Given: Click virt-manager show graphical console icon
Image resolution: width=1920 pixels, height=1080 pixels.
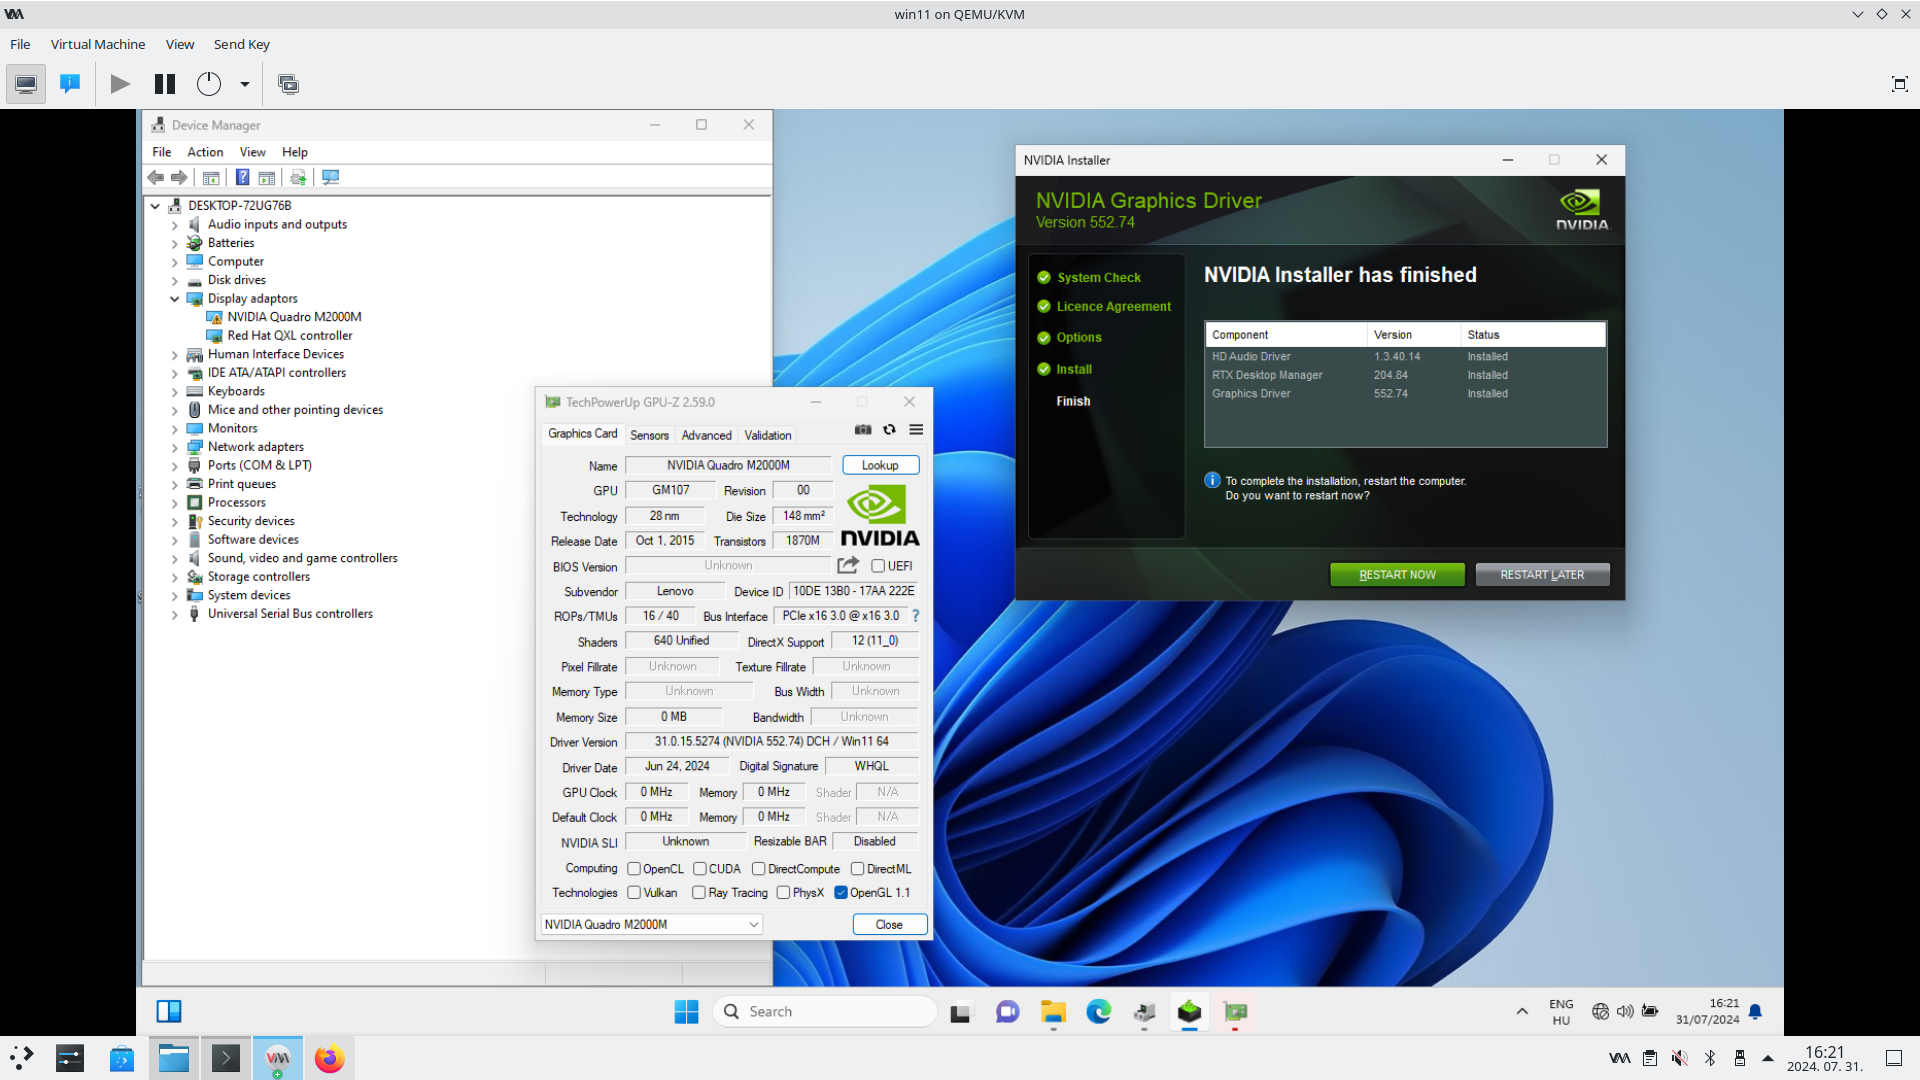Looking at the screenshot, I should point(26,84).
